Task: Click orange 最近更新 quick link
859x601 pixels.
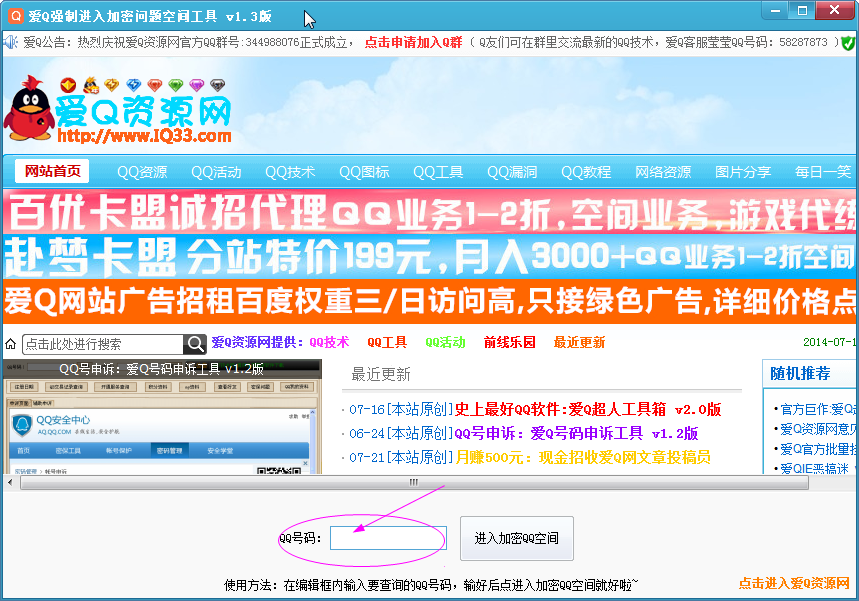Action: (x=579, y=342)
